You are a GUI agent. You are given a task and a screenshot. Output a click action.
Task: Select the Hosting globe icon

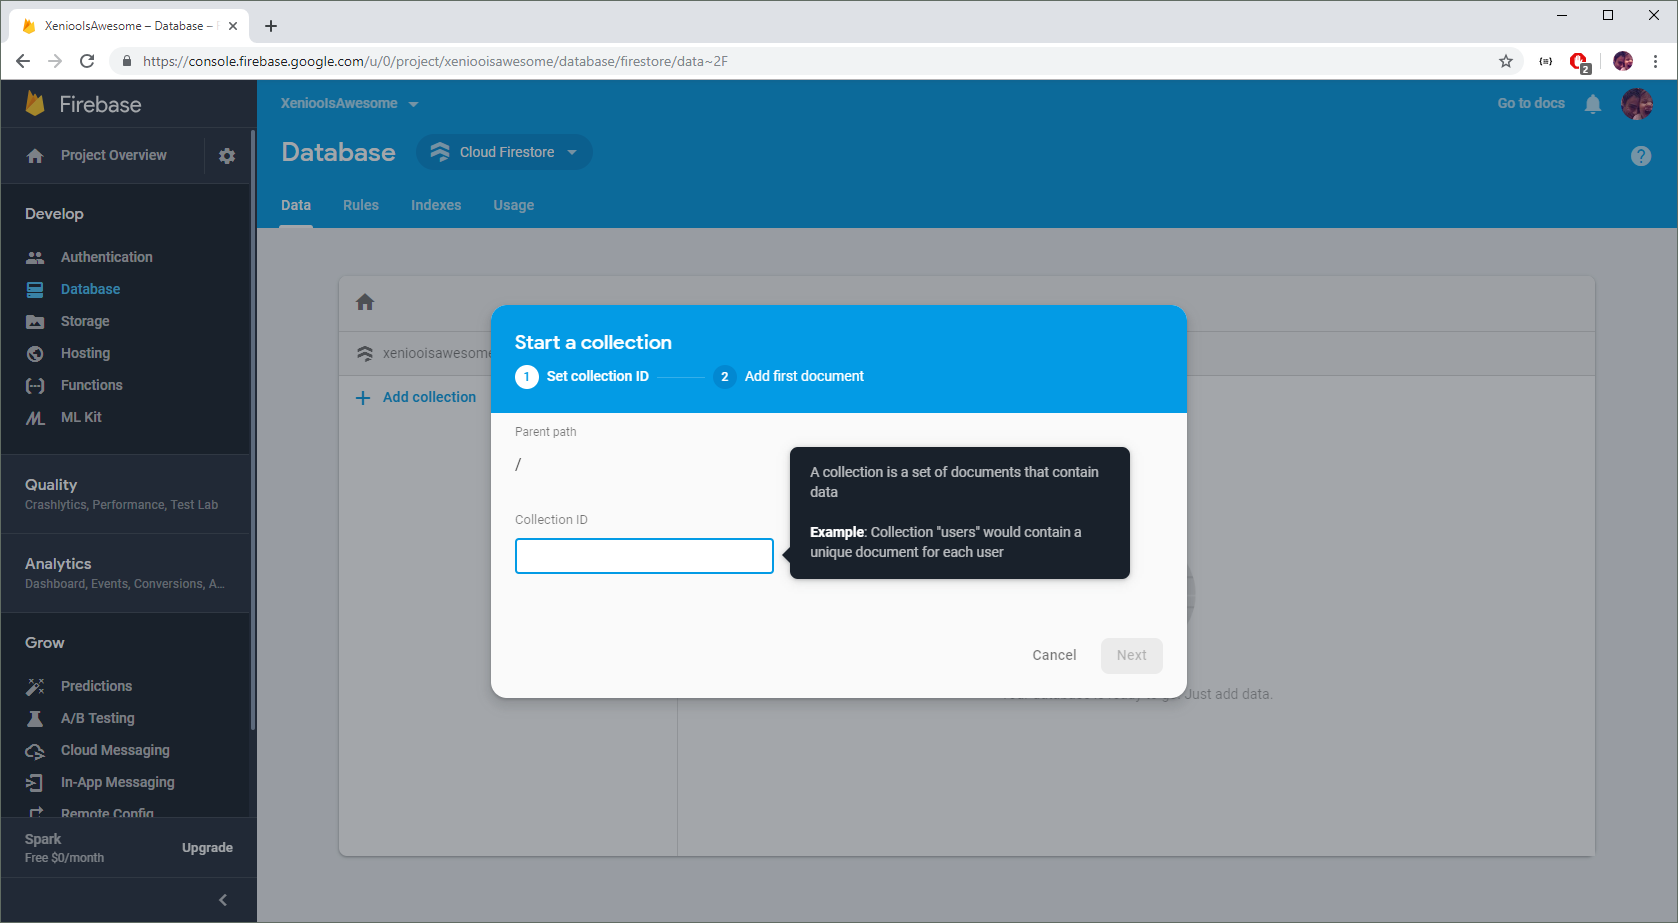pyautogui.click(x=35, y=353)
